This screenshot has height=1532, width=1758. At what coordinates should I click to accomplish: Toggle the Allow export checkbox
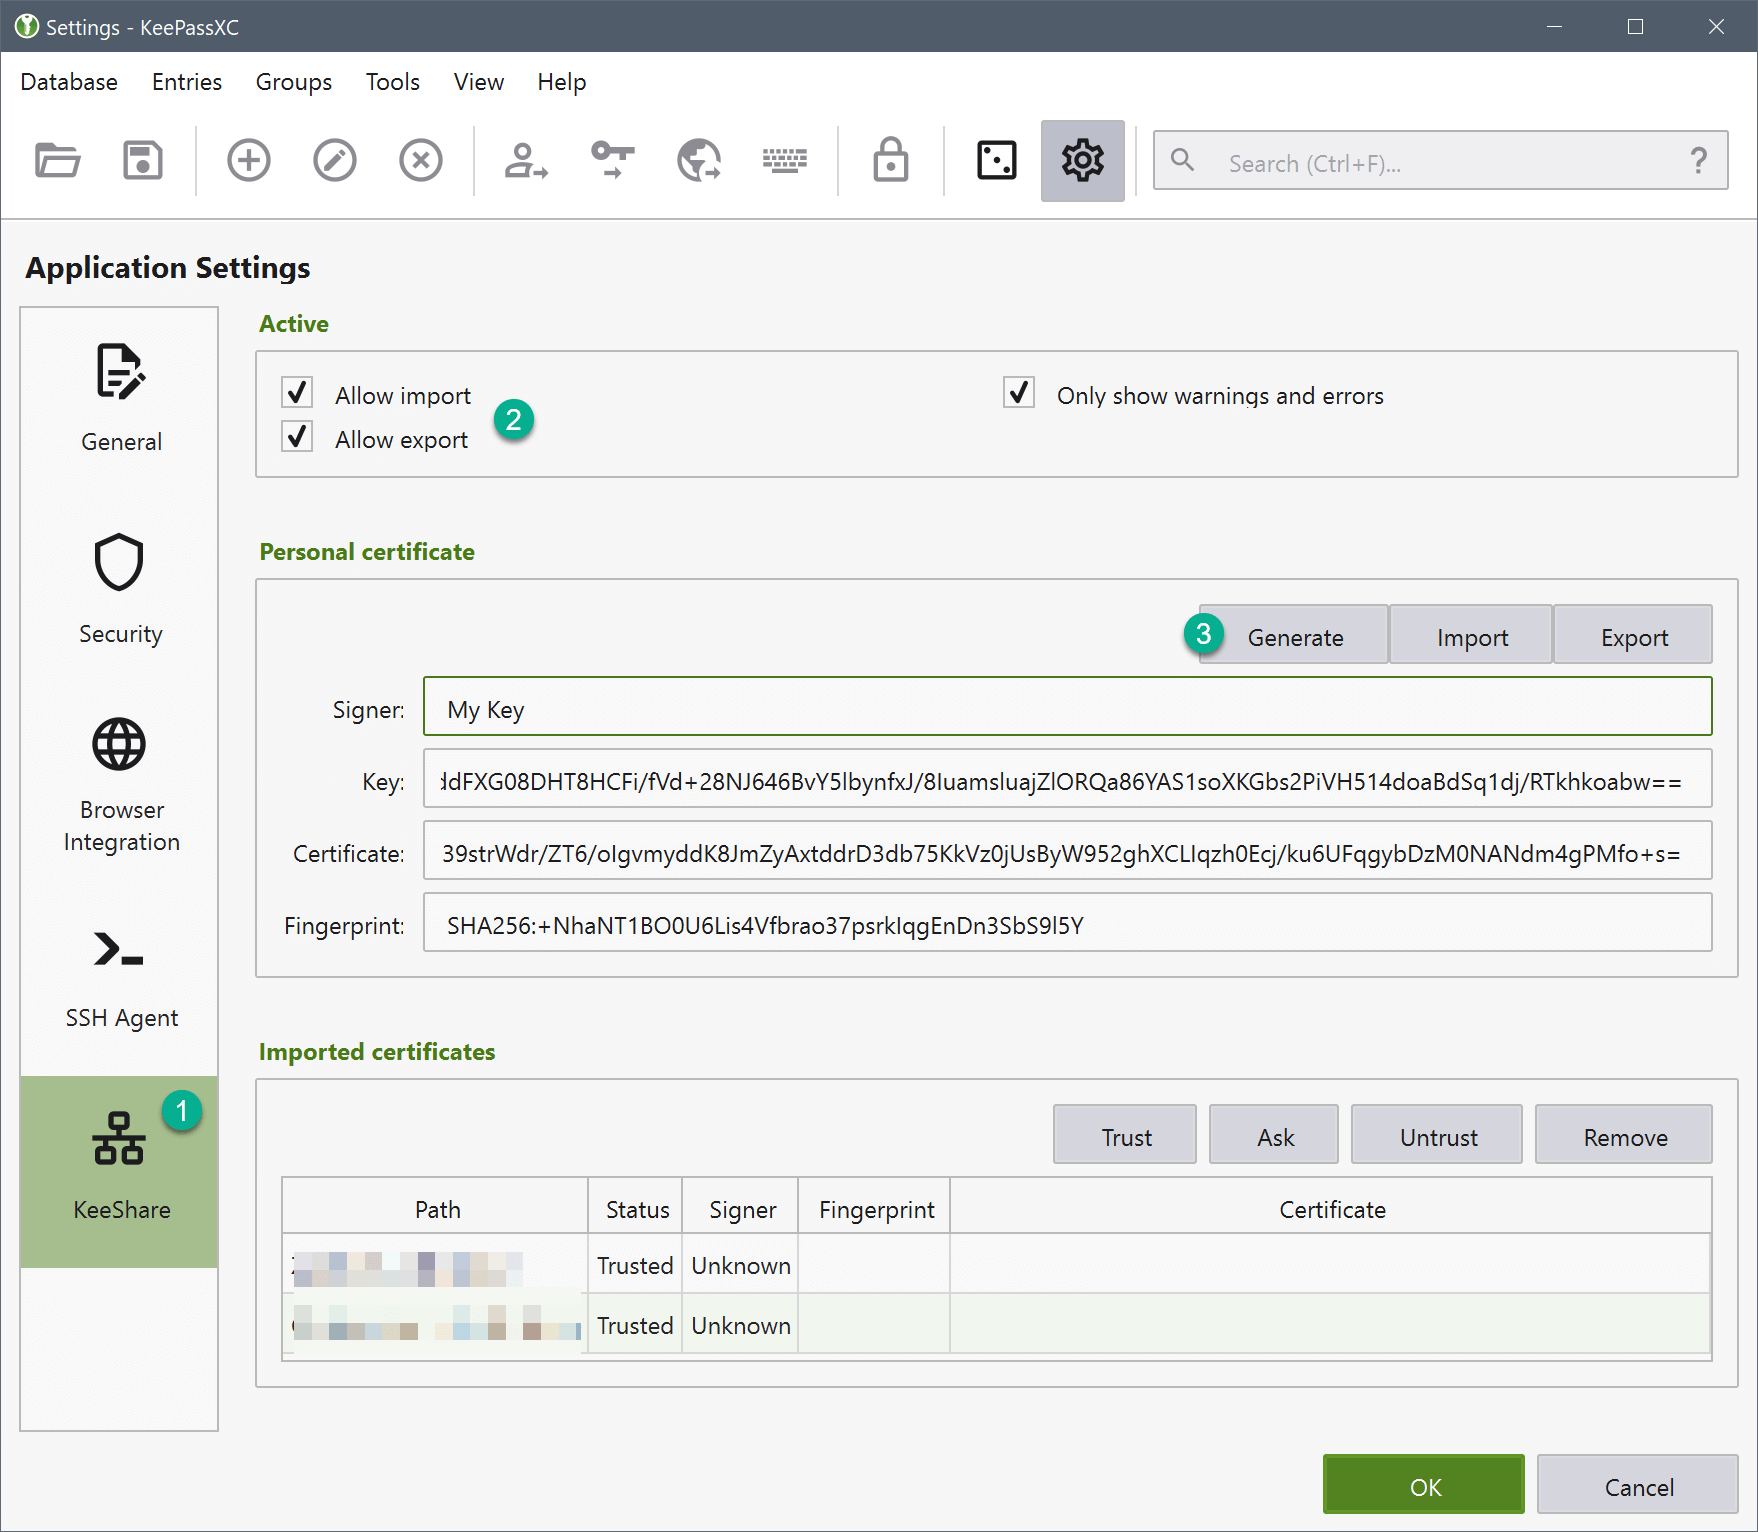(x=297, y=438)
